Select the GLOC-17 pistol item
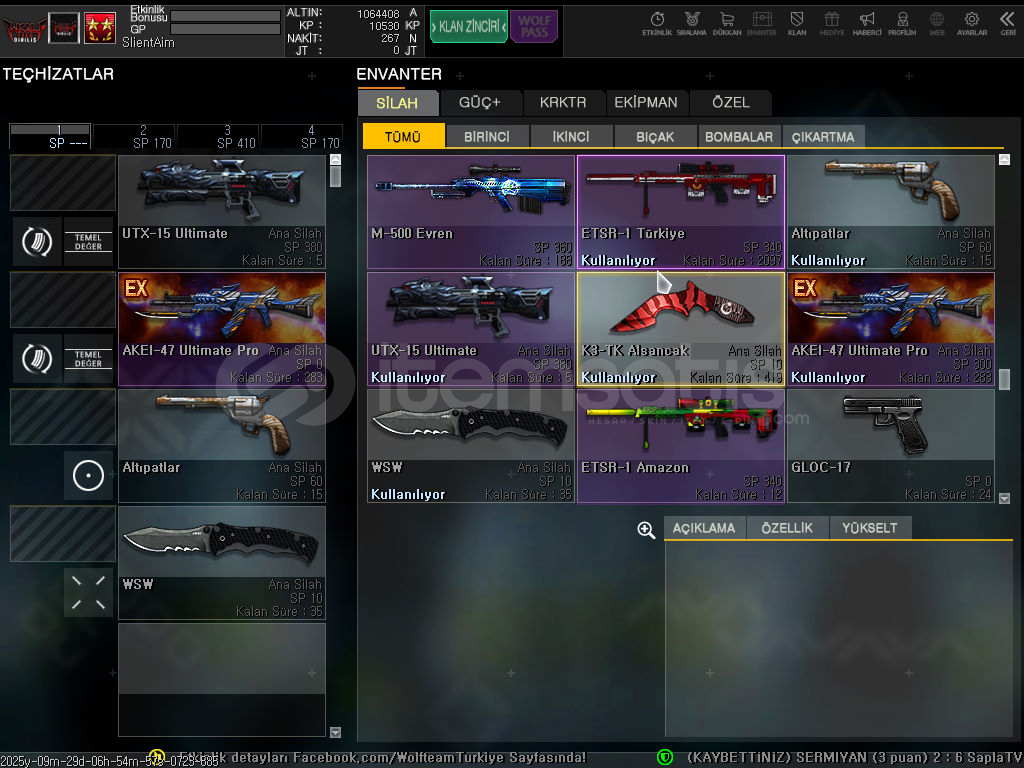This screenshot has height=768, width=1024. (891, 446)
